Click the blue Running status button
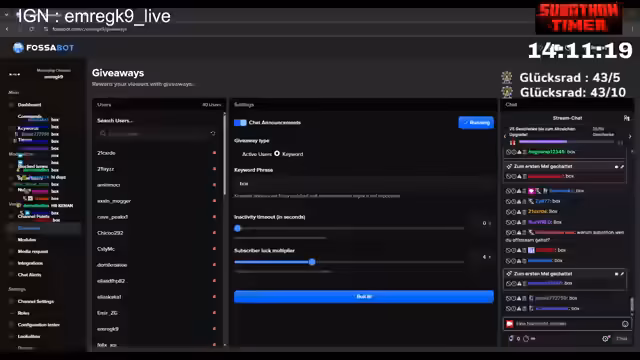Viewport: 640px width, 360px height. pos(476,122)
